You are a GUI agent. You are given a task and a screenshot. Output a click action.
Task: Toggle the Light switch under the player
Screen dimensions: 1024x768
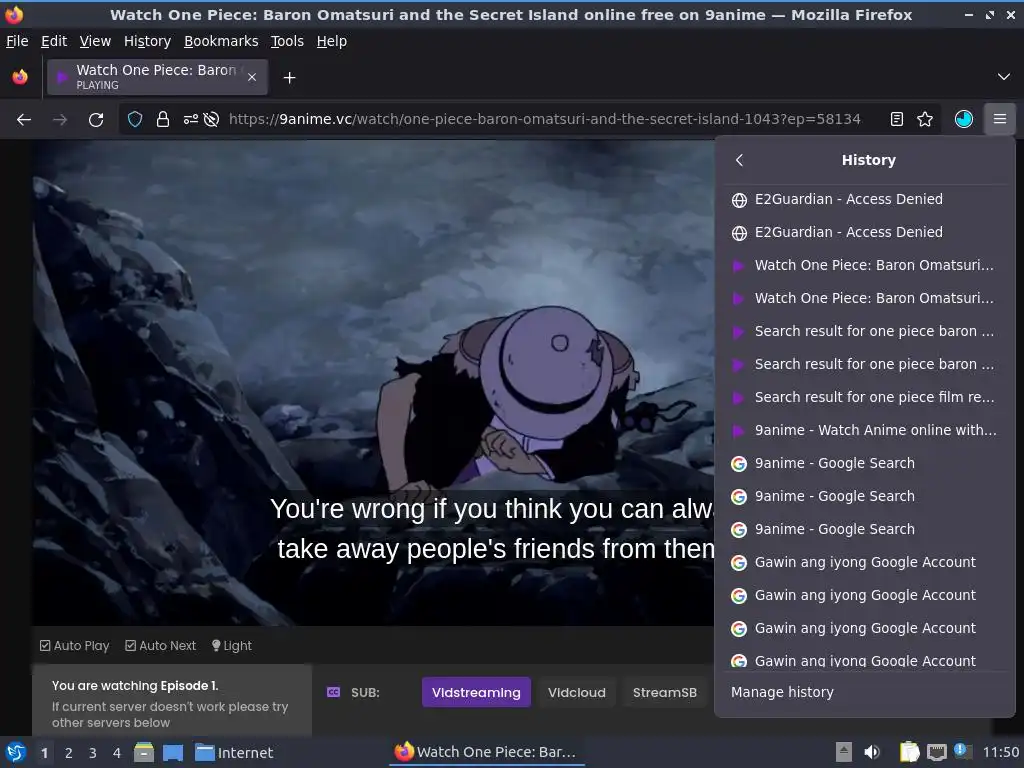232,645
